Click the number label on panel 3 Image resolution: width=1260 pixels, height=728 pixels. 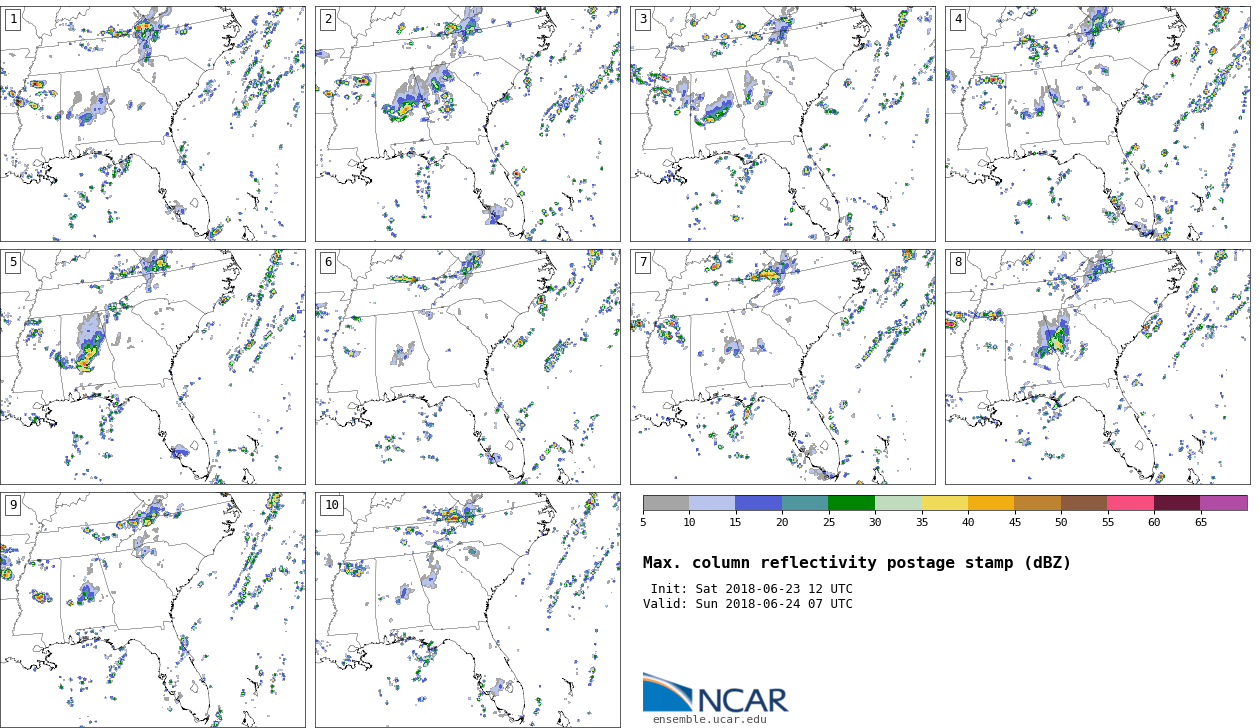[x=643, y=19]
